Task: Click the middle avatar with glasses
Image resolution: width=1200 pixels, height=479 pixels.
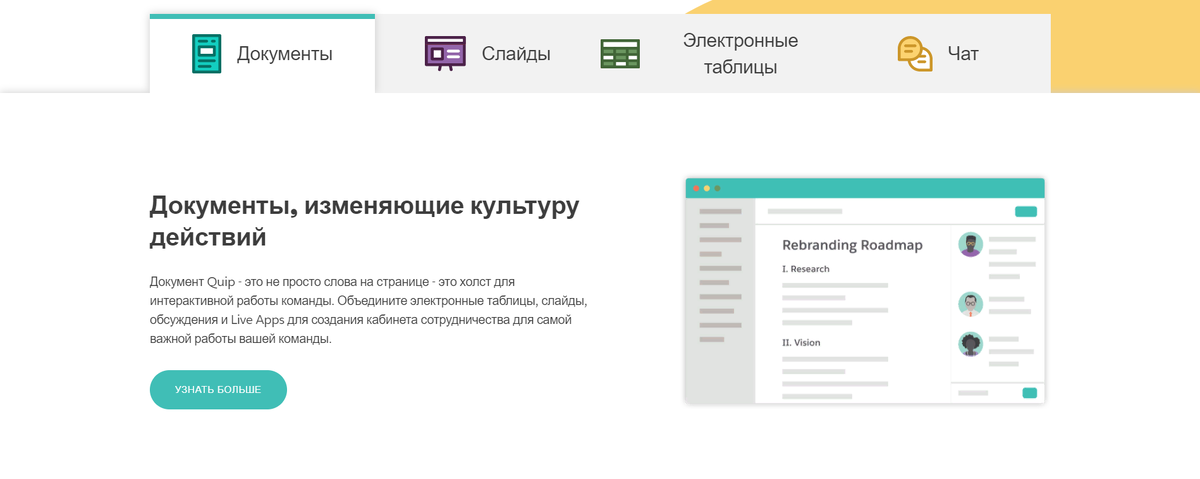Action: coord(970,304)
